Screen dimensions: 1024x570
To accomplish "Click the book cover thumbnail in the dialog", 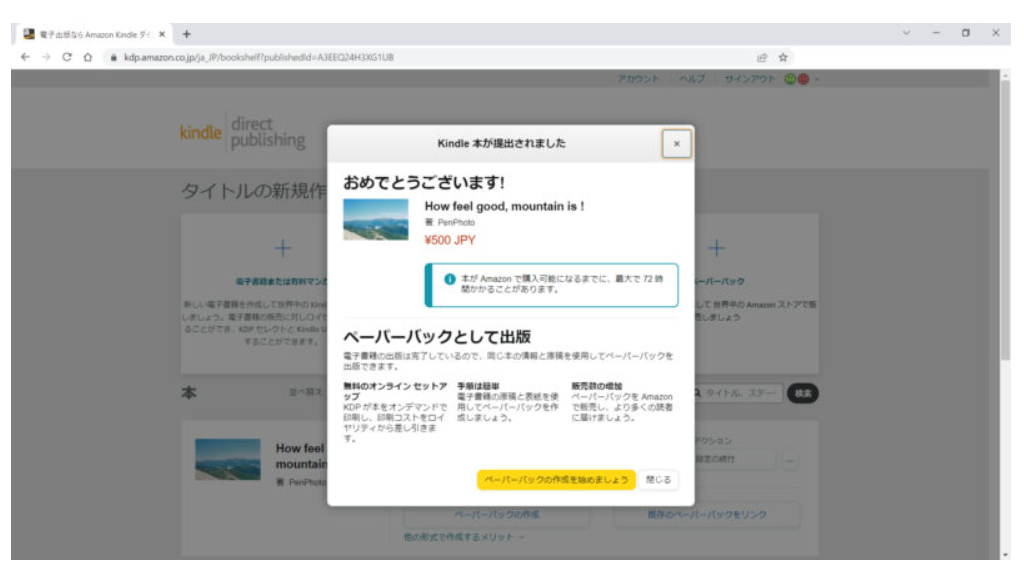I will pyautogui.click(x=376, y=220).
